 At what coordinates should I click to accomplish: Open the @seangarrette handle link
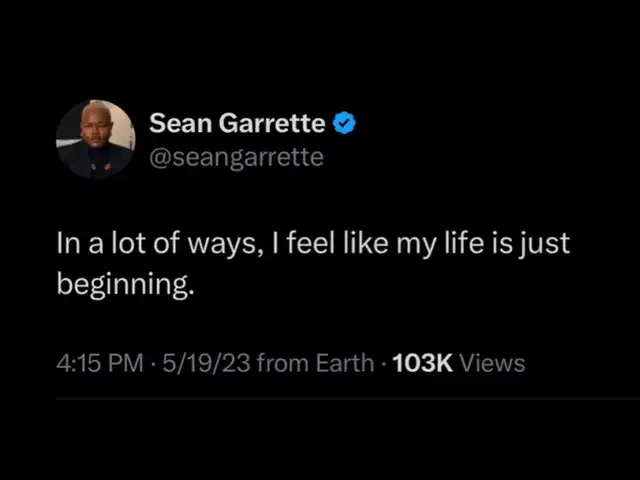[236, 157]
